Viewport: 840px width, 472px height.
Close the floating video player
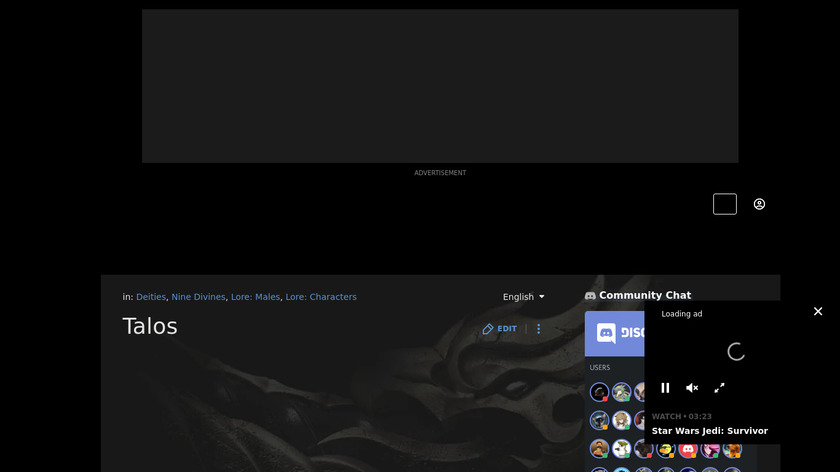(818, 311)
